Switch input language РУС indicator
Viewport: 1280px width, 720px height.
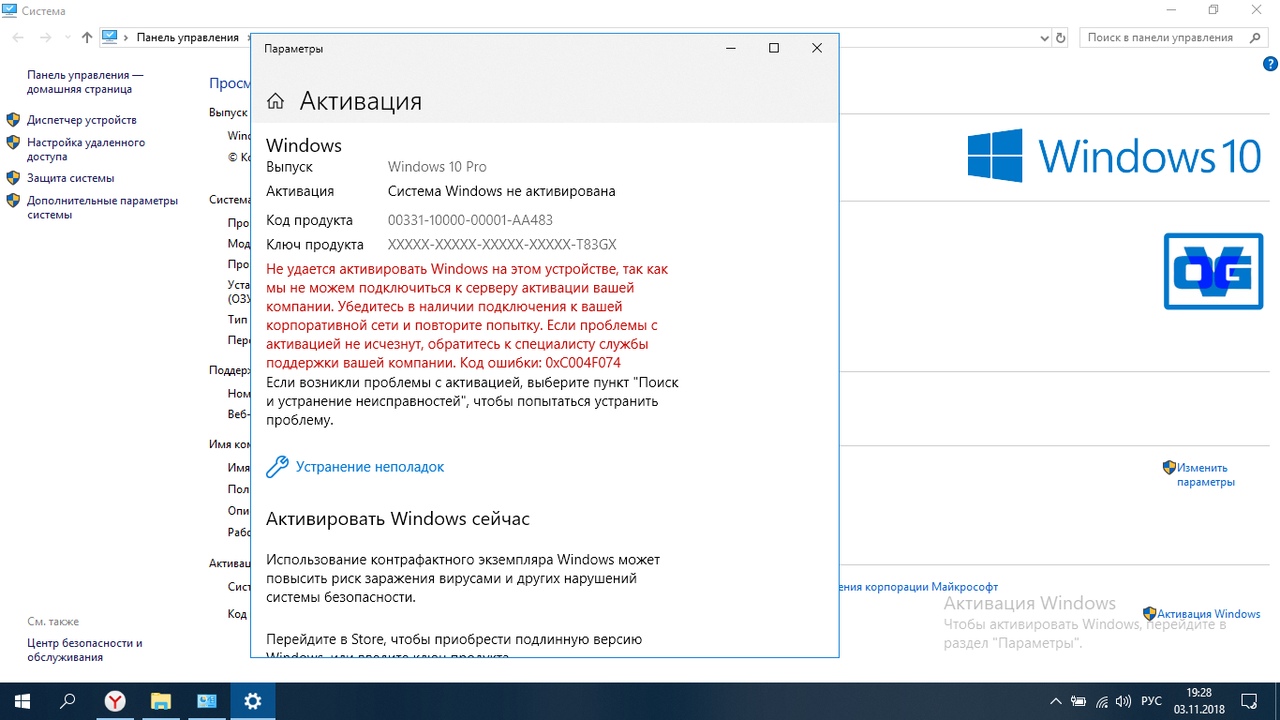click(x=1151, y=702)
